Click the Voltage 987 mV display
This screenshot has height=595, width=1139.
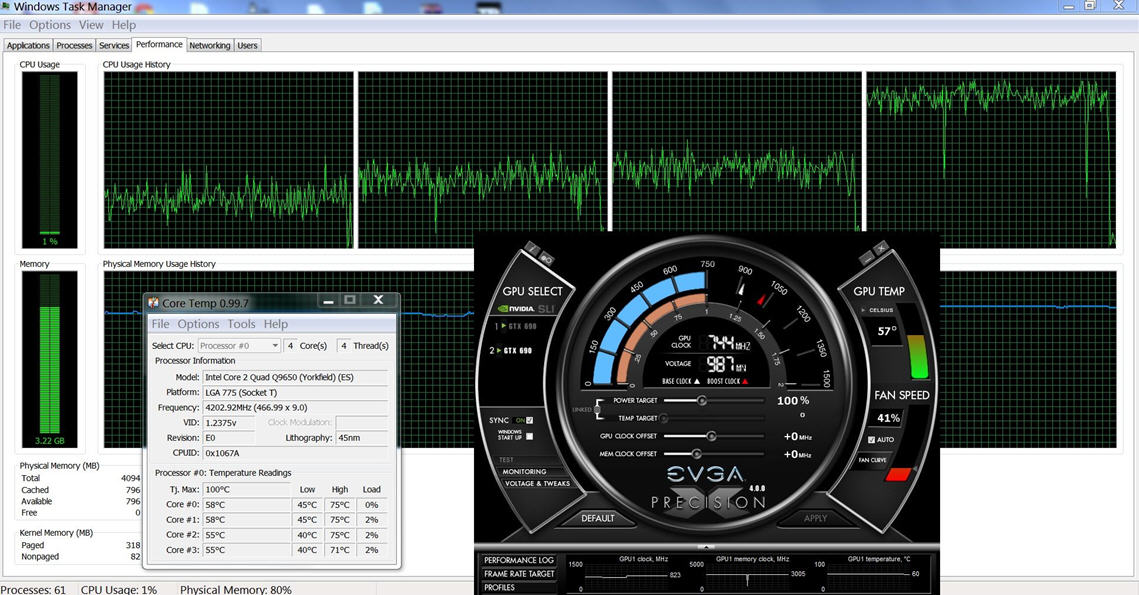[x=726, y=364]
